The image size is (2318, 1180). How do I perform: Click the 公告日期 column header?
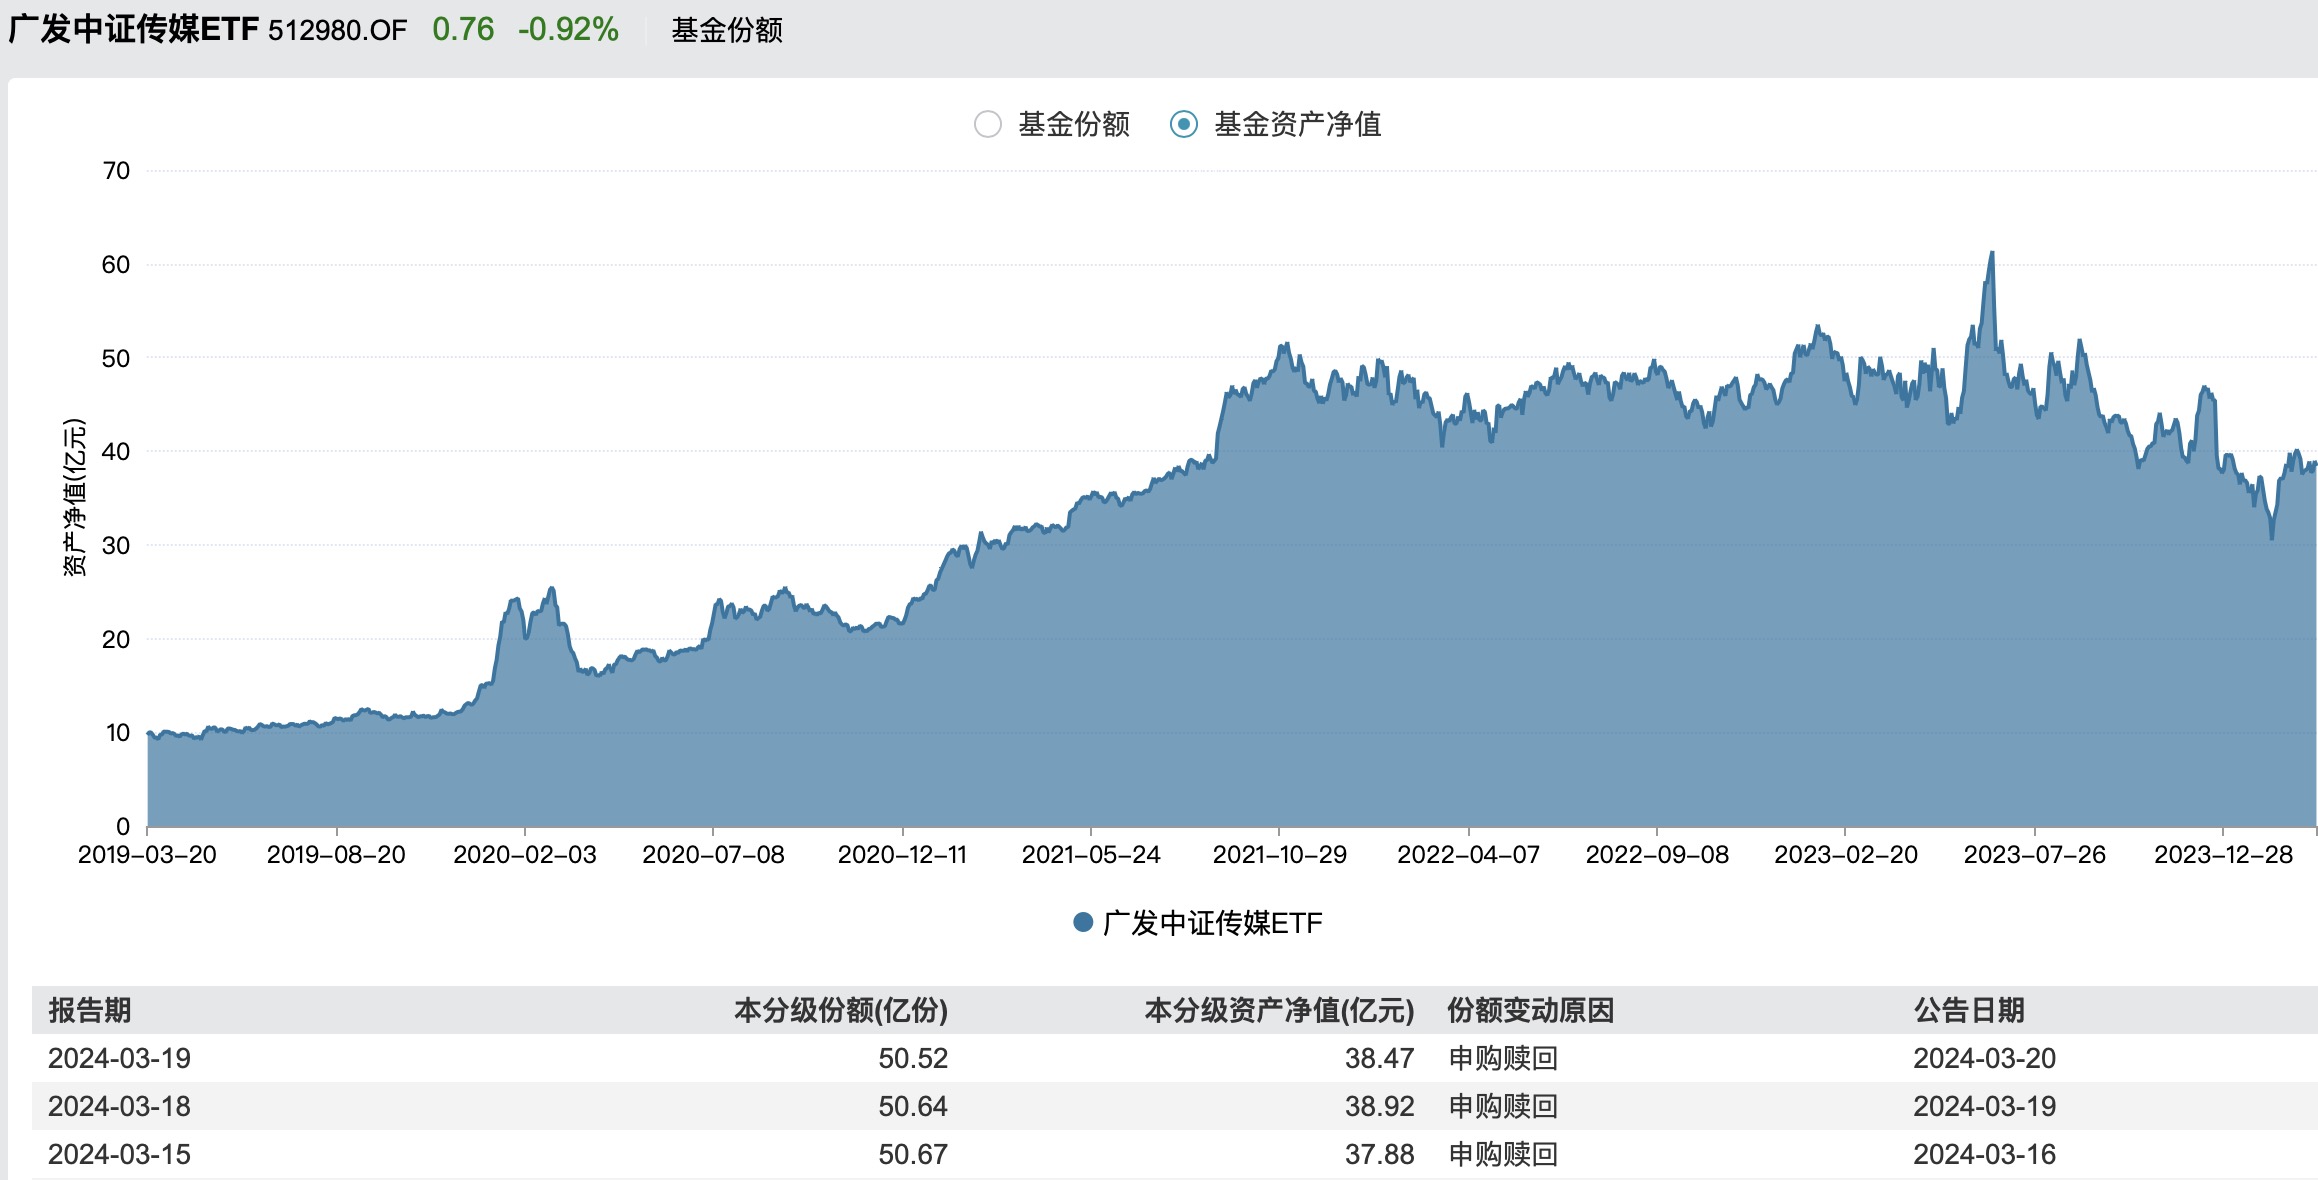[1968, 1010]
